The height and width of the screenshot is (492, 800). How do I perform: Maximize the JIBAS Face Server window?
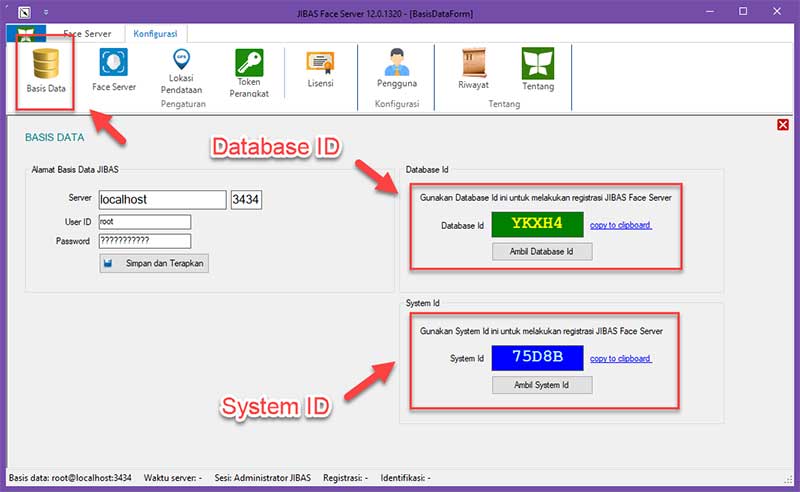pos(743,12)
